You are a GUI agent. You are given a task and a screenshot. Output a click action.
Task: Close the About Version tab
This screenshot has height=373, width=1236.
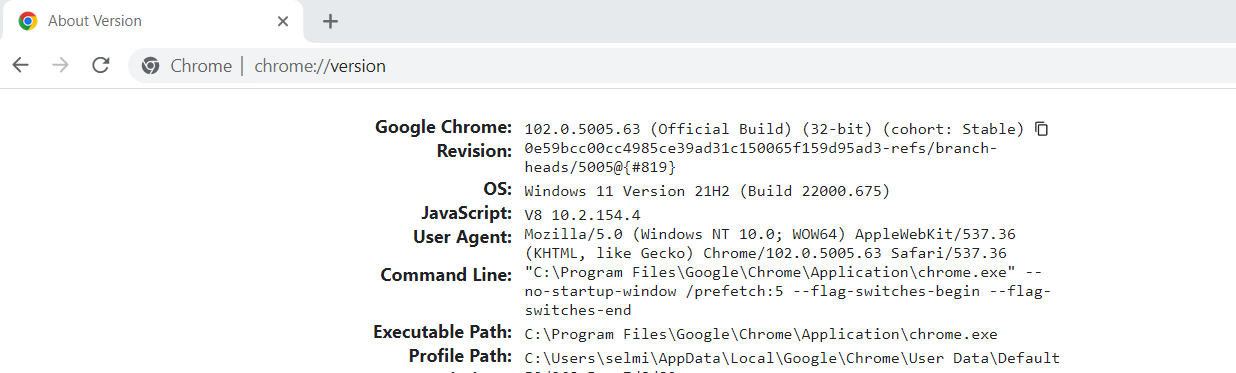(284, 21)
